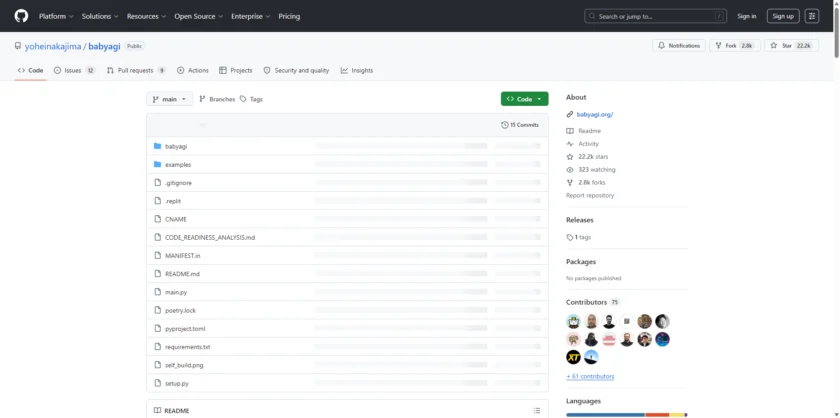Click the languages color bar
Screen dimensions: 840x418
point(626,414)
